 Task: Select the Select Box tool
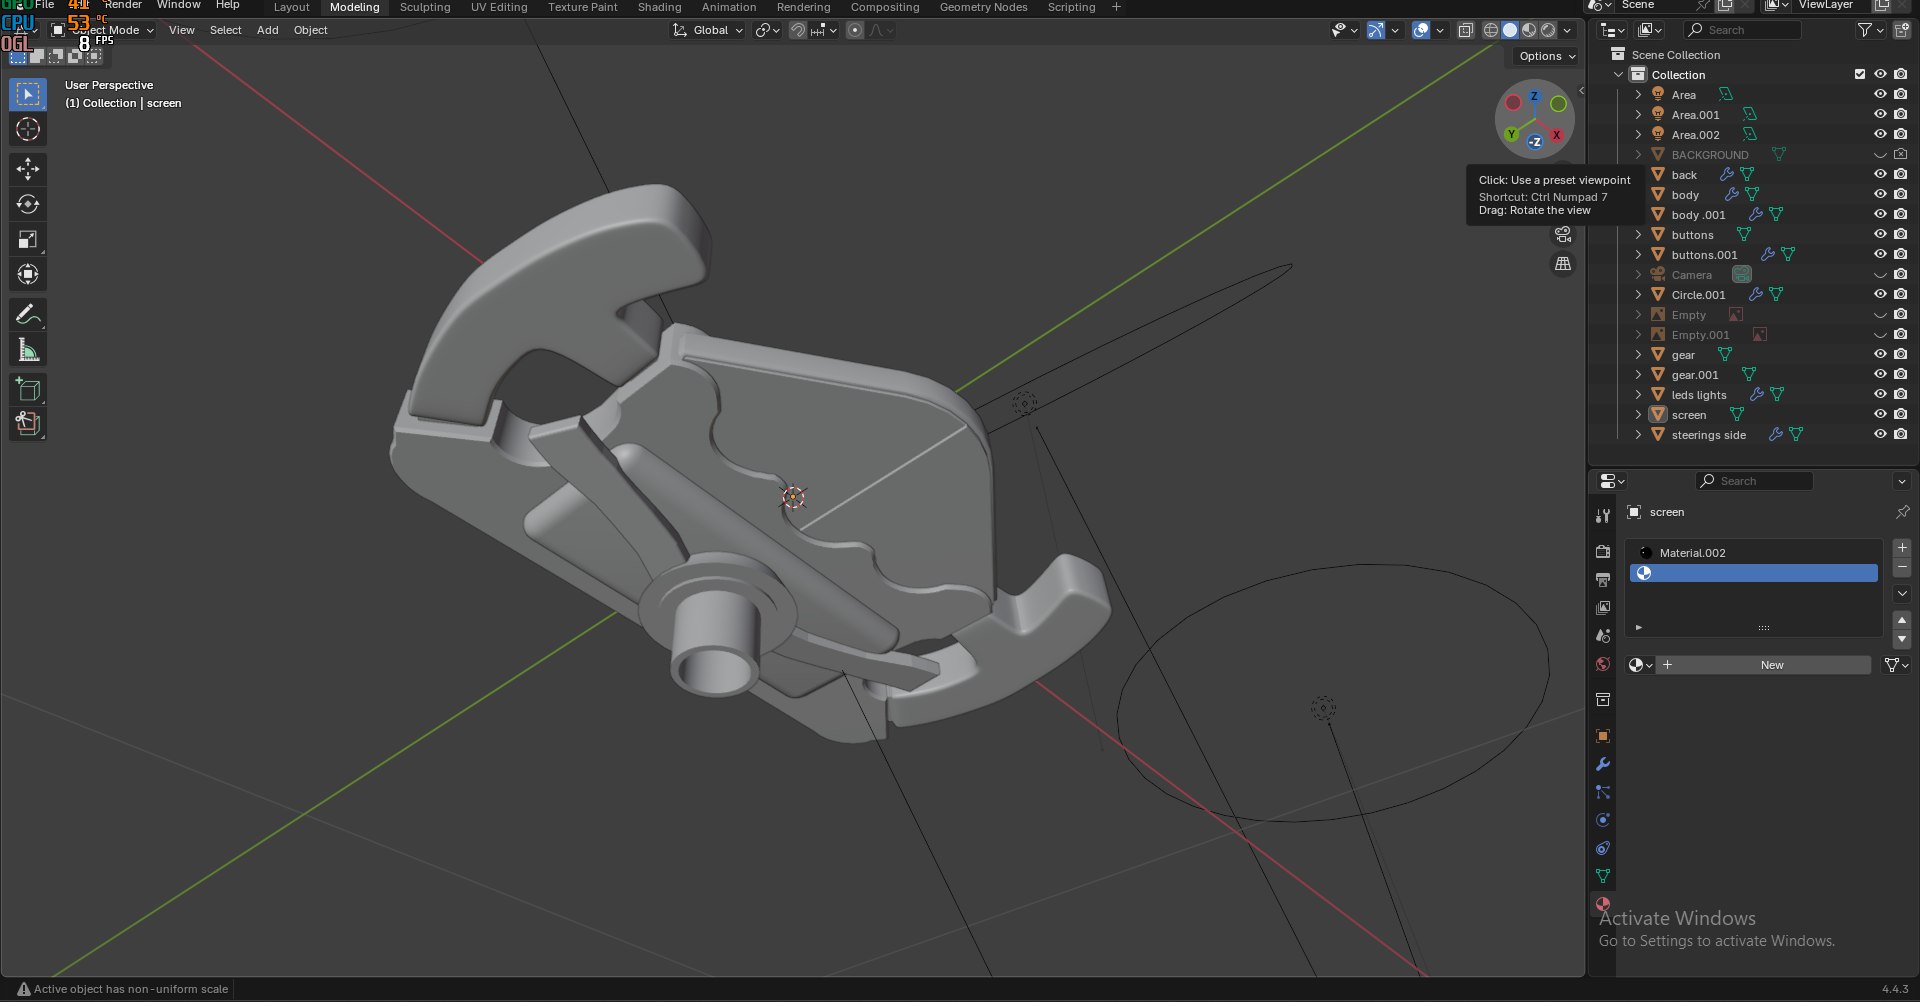[x=28, y=94]
